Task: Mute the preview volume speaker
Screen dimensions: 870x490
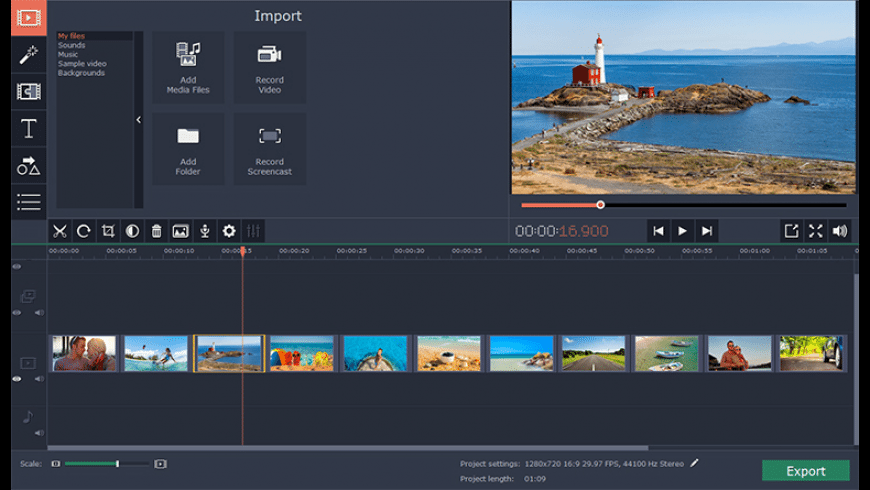Action: [x=840, y=231]
